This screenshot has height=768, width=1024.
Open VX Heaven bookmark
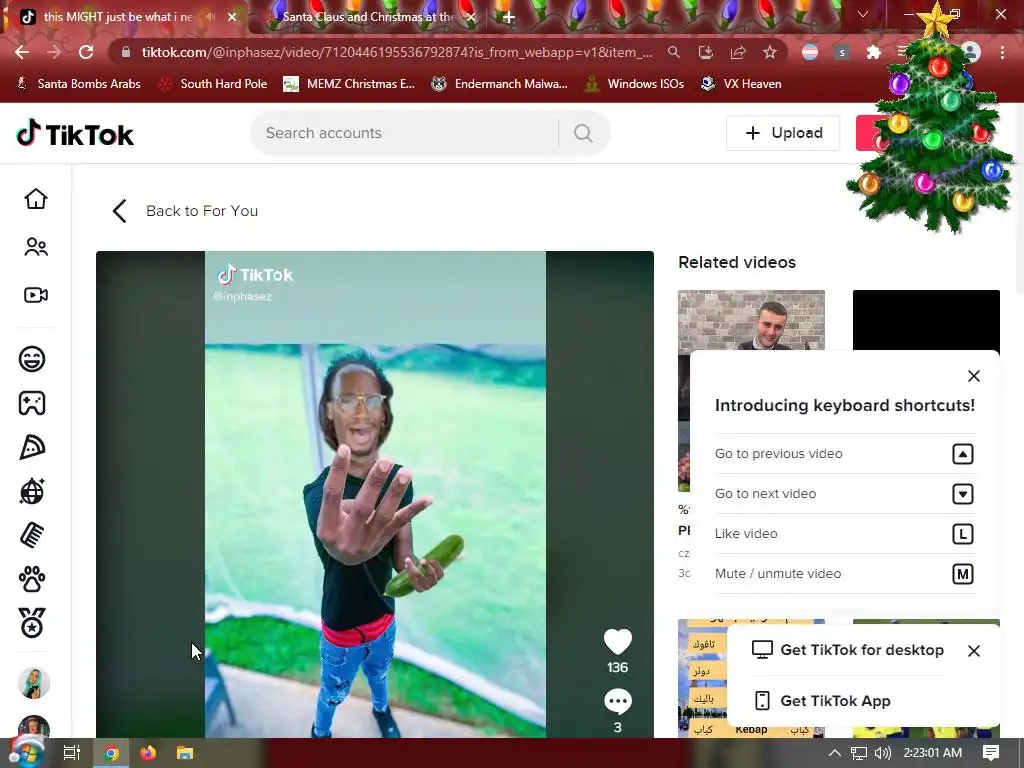coord(741,84)
